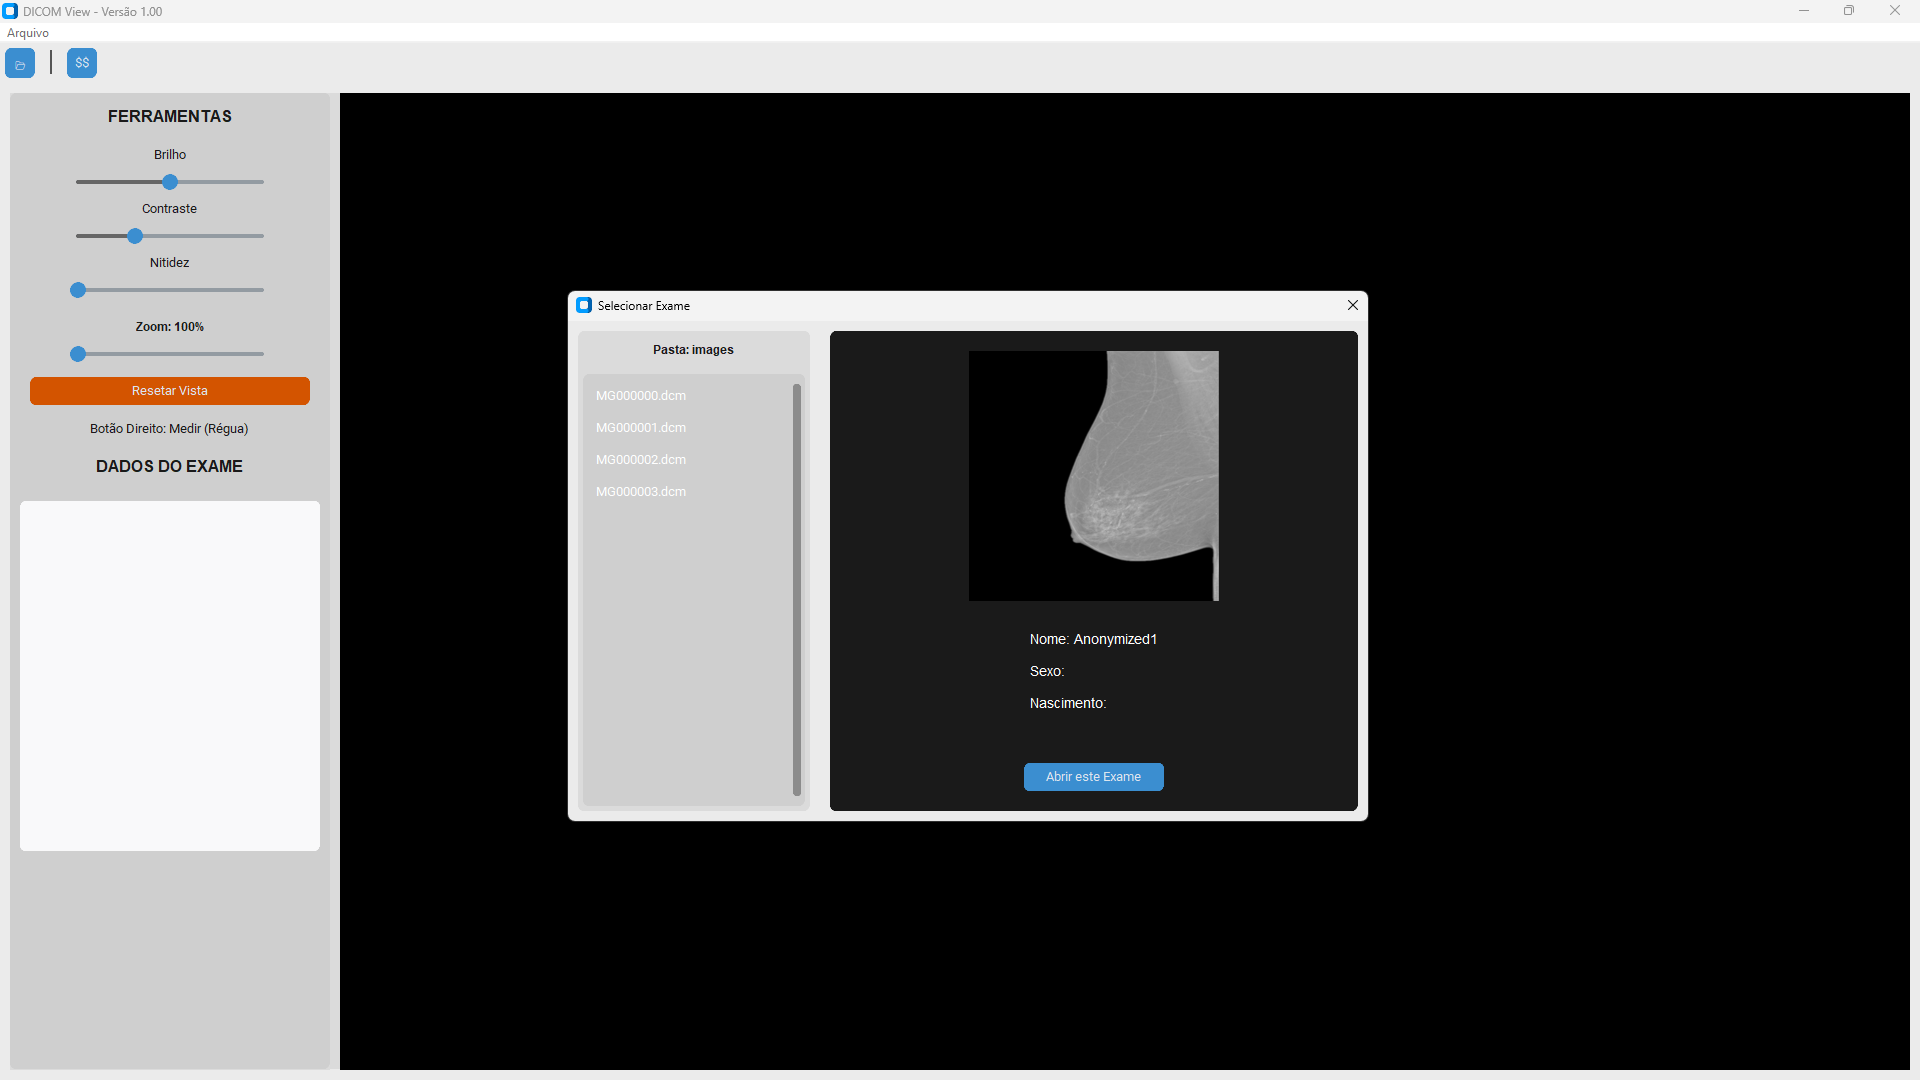1920x1080 pixels.
Task: Click the mammogram preview thumbnail
Action: (1094, 476)
